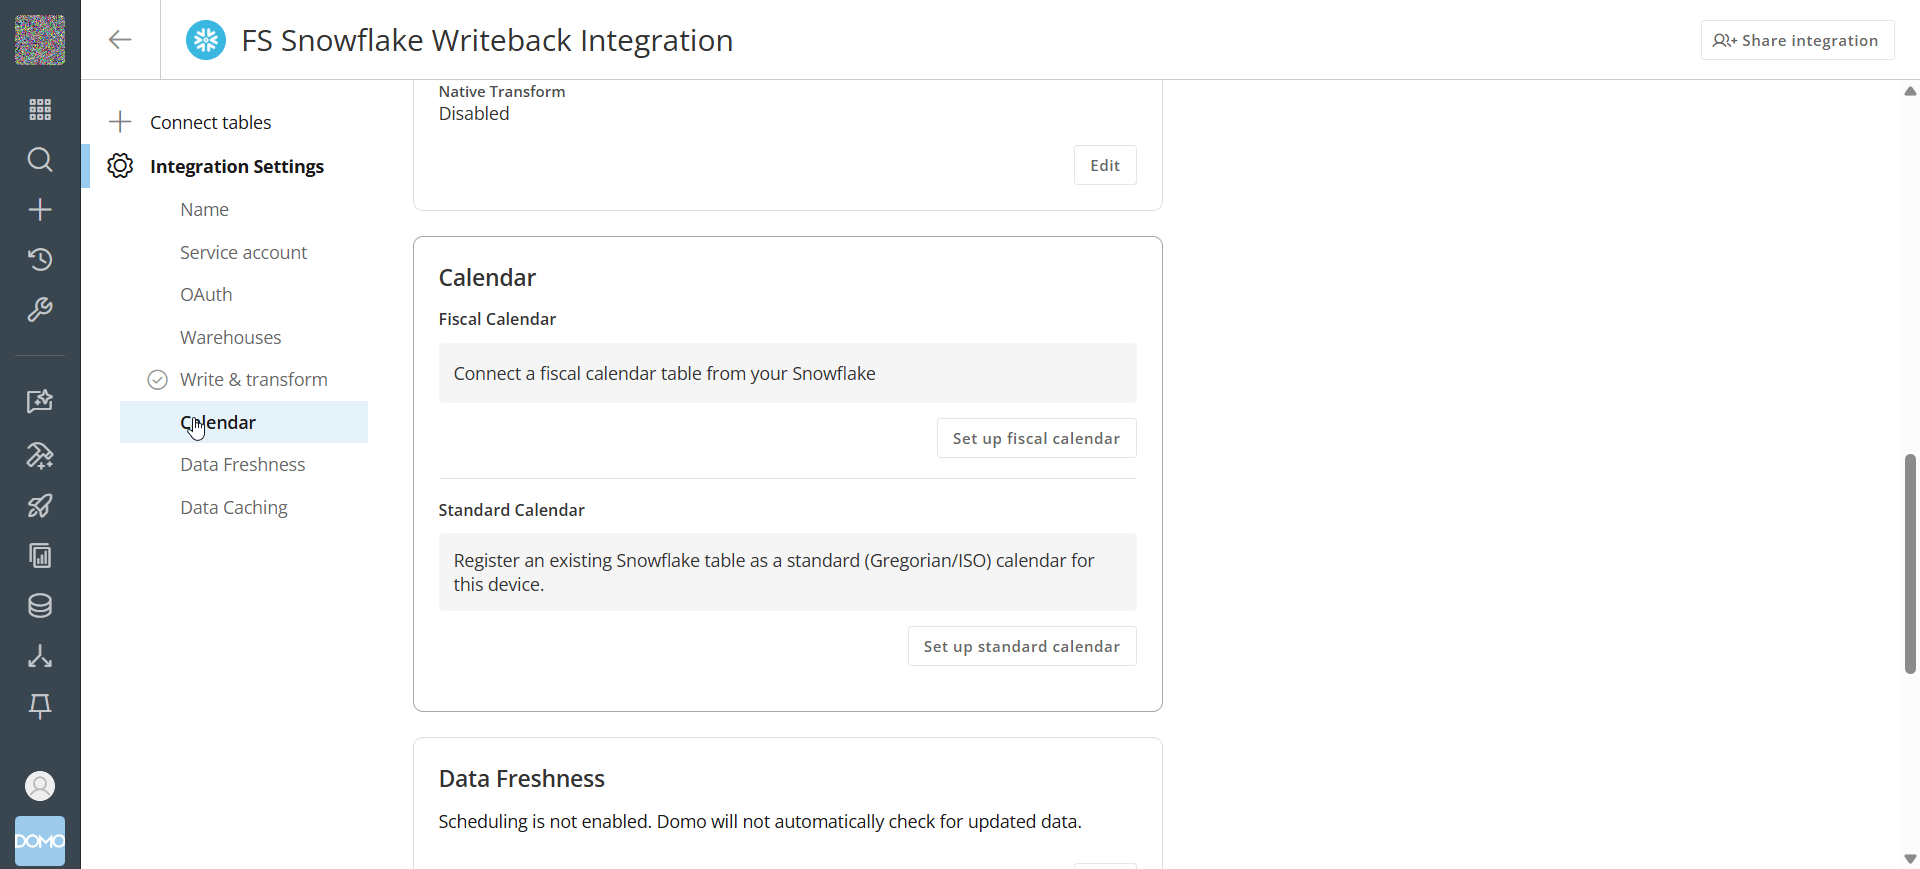Click the scrollbar up arrow
This screenshot has width=1920, height=869.
(x=1910, y=91)
